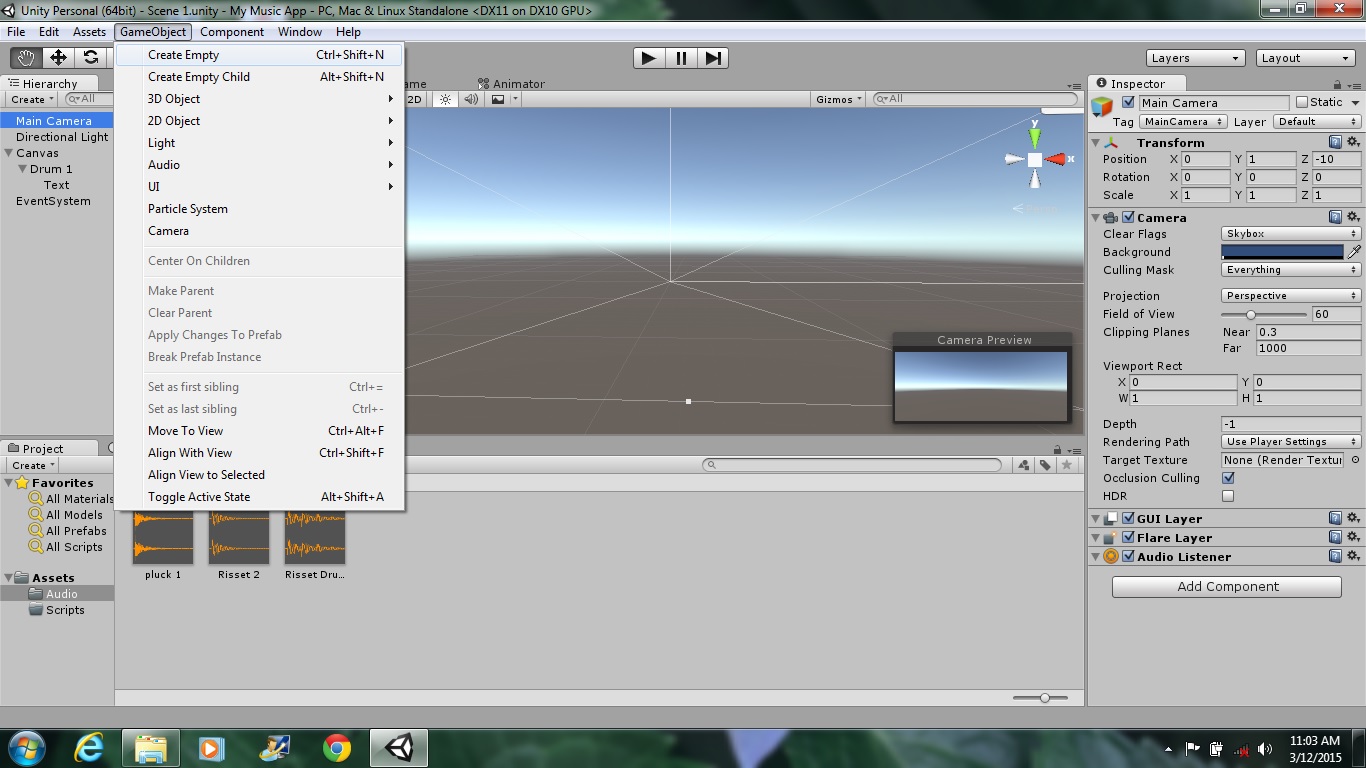Open GameObject icon picker cube
The image size is (1366, 768).
point(1102,106)
